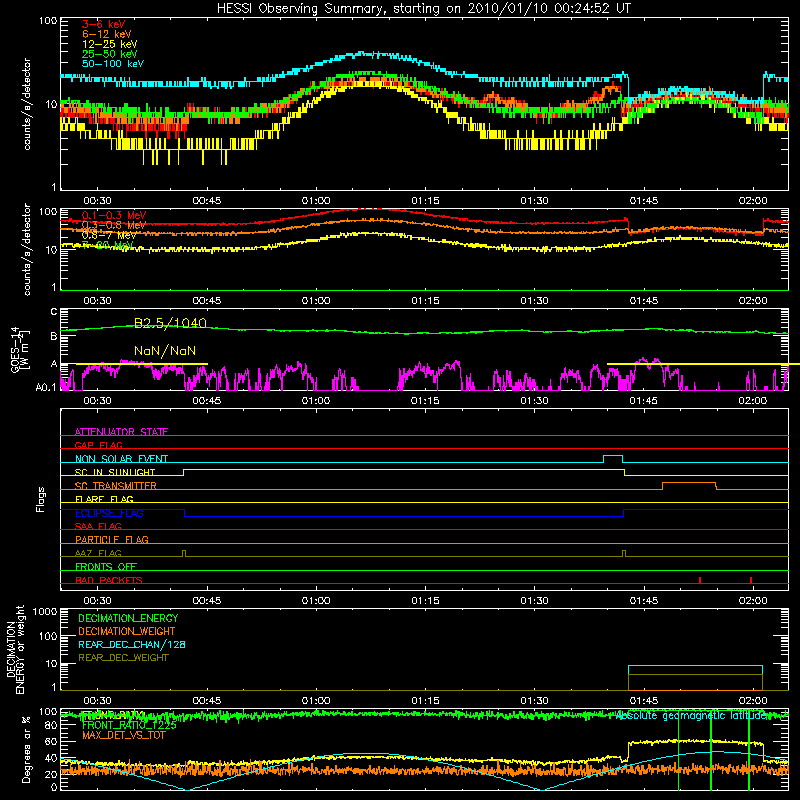The image size is (800, 800).
Task: Click the DECIMATION_ENERGY legend label
Action: (x=128, y=618)
